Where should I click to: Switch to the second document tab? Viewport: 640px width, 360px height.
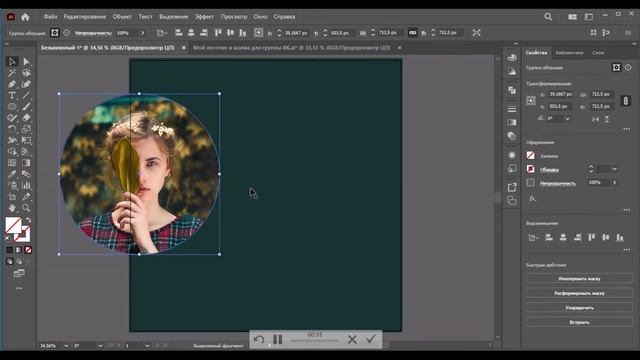coord(291,48)
